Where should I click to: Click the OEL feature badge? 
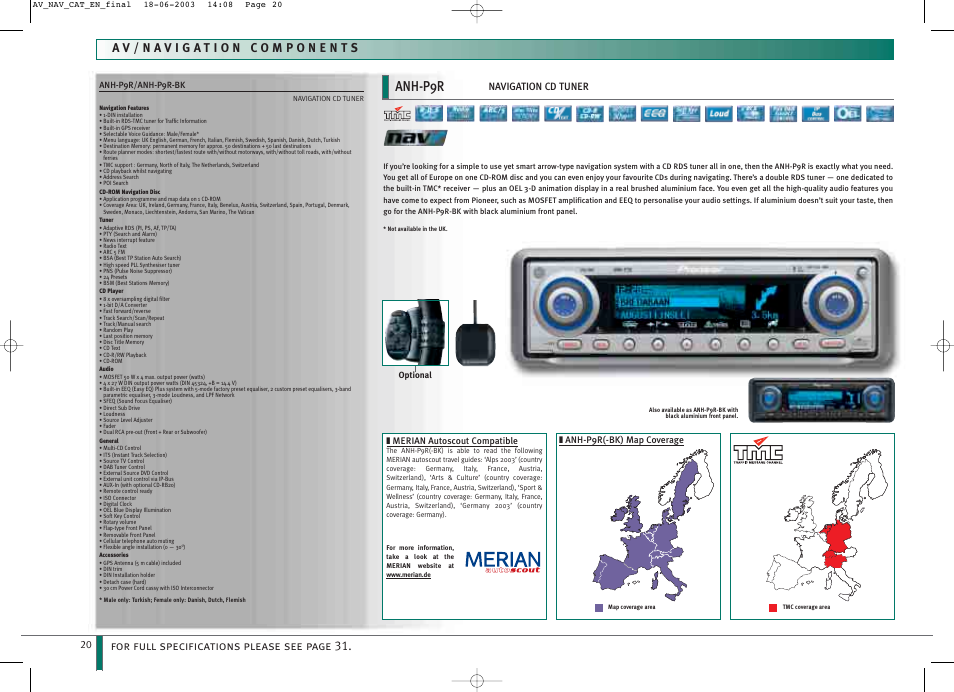(x=848, y=114)
